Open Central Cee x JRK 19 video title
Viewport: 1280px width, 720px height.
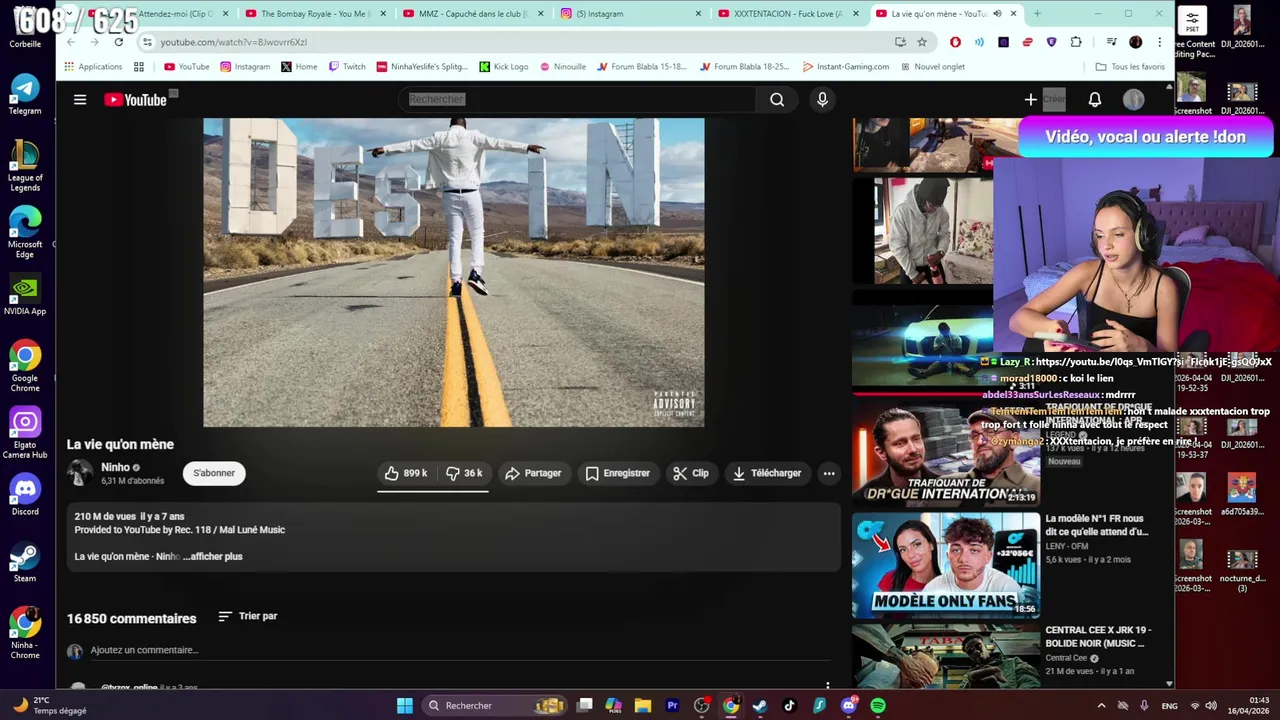[x=1098, y=636]
